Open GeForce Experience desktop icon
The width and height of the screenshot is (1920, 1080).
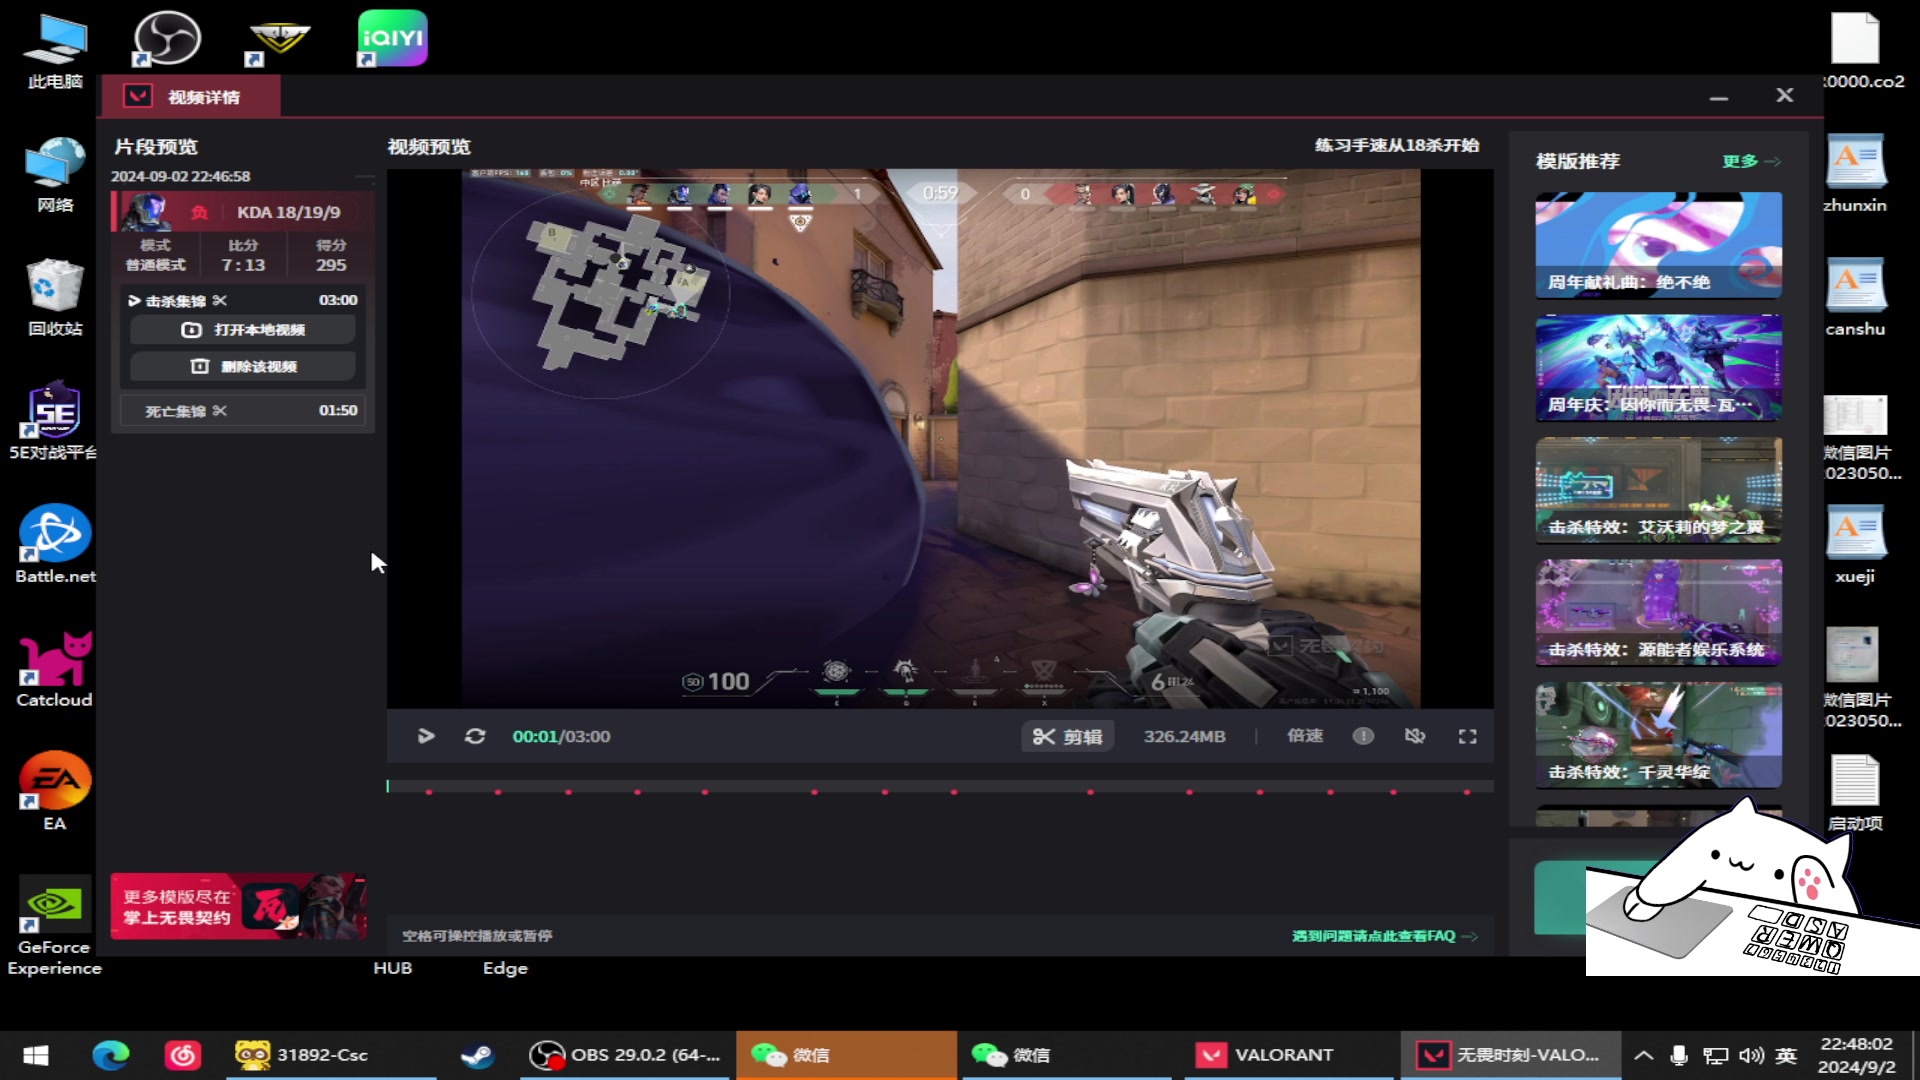55,925
